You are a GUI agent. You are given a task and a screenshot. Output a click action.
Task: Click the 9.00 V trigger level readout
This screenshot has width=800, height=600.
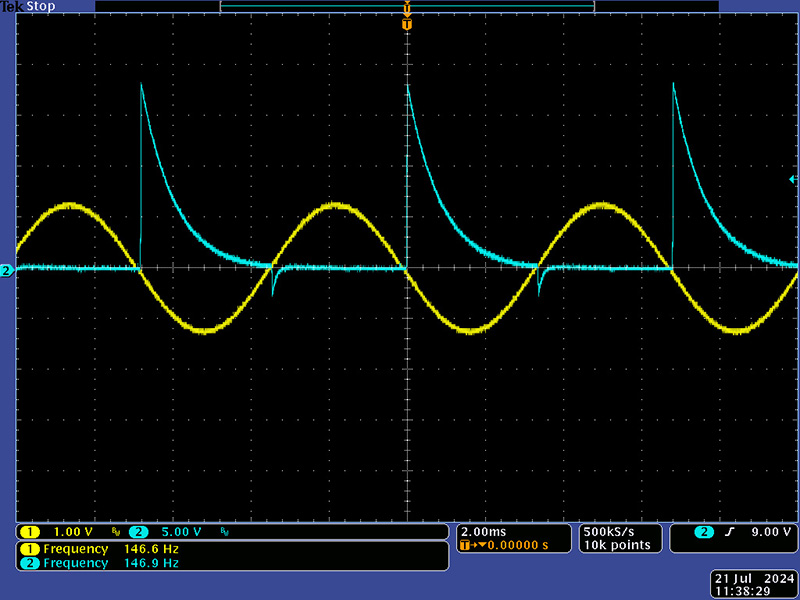(769, 532)
